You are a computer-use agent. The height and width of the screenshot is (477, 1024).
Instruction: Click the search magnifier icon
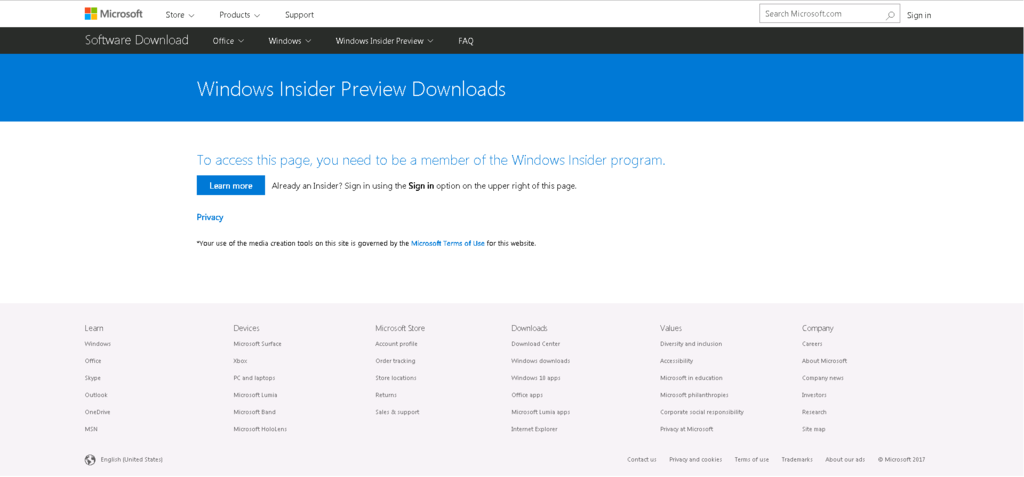[890, 14]
